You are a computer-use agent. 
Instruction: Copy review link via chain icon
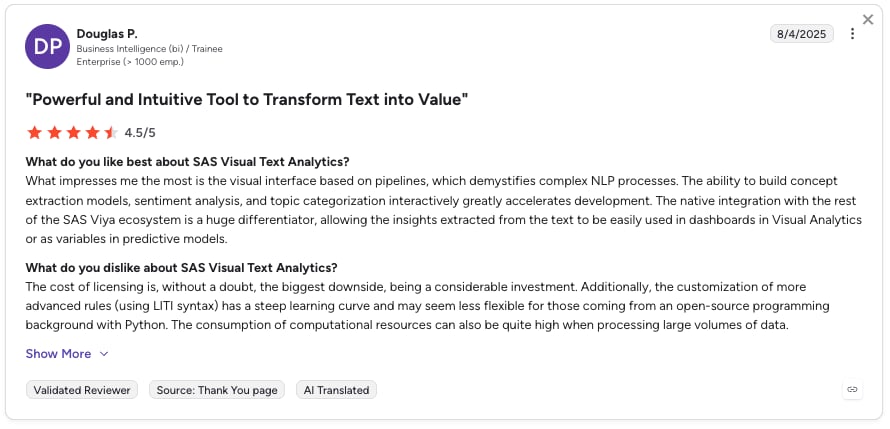(x=852, y=389)
